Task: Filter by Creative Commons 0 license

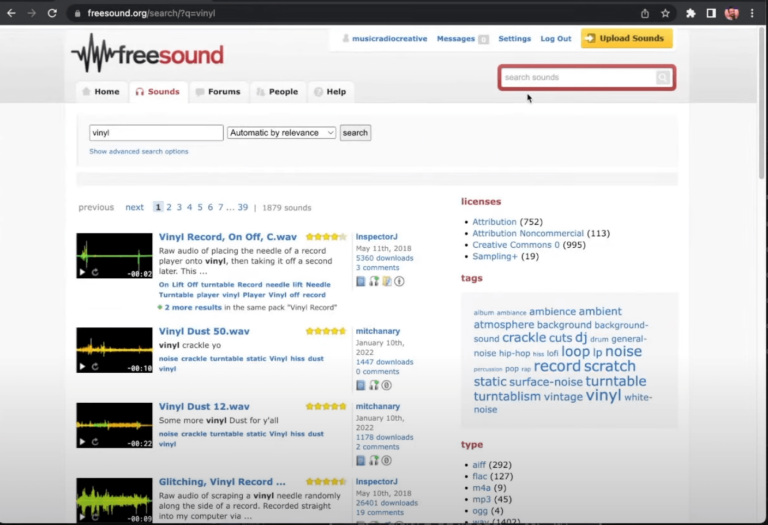Action: click(516, 245)
